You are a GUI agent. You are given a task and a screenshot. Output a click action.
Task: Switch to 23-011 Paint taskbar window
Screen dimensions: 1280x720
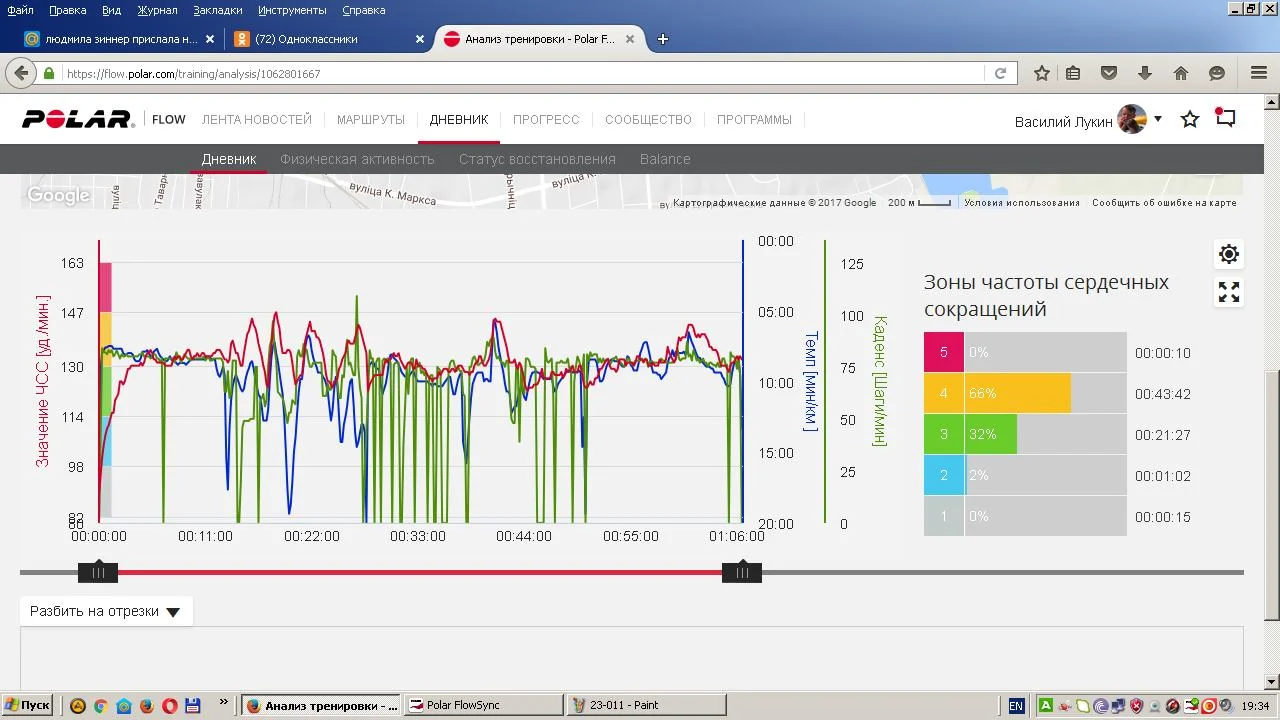click(647, 705)
